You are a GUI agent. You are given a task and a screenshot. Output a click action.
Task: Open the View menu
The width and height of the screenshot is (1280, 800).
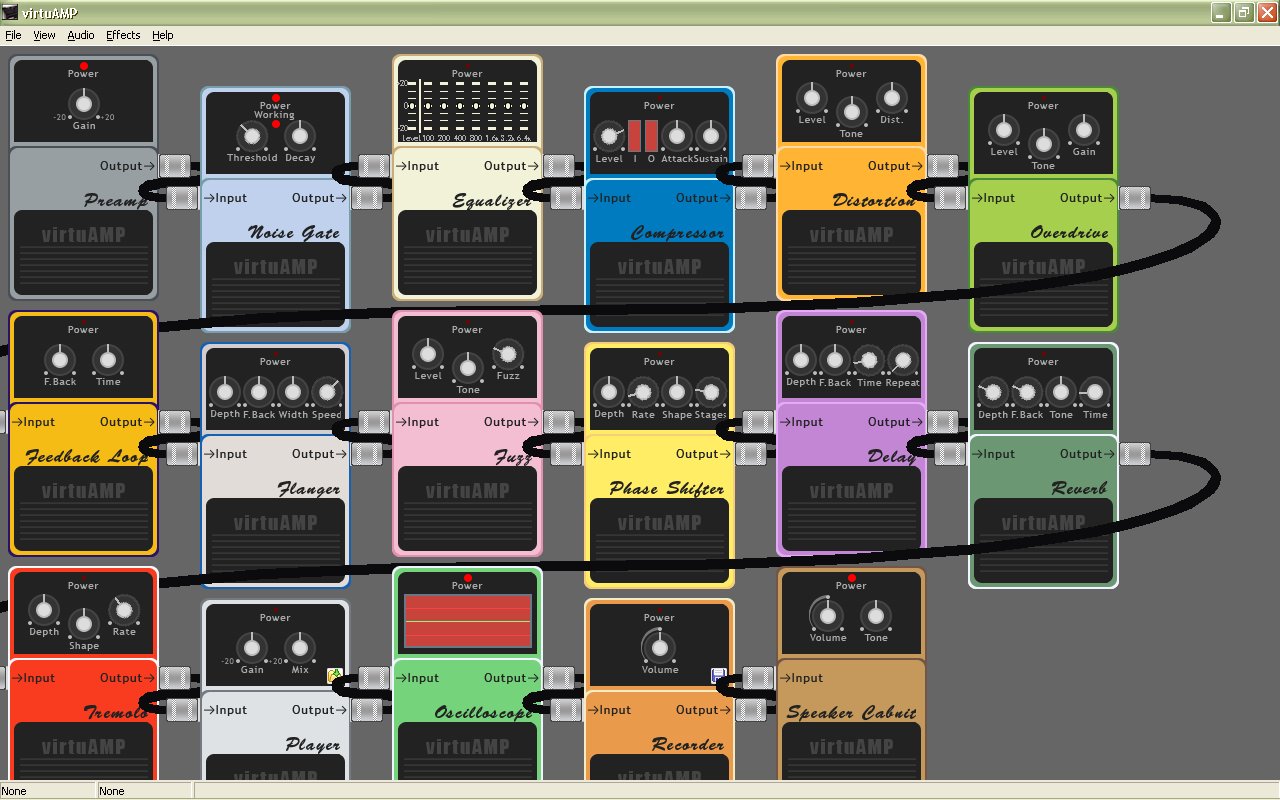[x=44, y=35]
